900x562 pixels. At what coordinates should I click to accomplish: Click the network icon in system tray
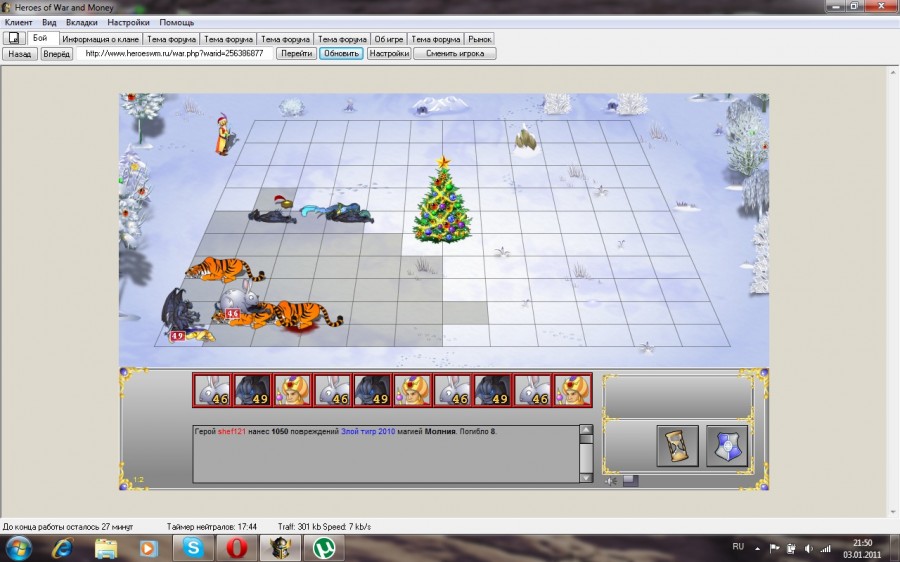click(825, 549)
